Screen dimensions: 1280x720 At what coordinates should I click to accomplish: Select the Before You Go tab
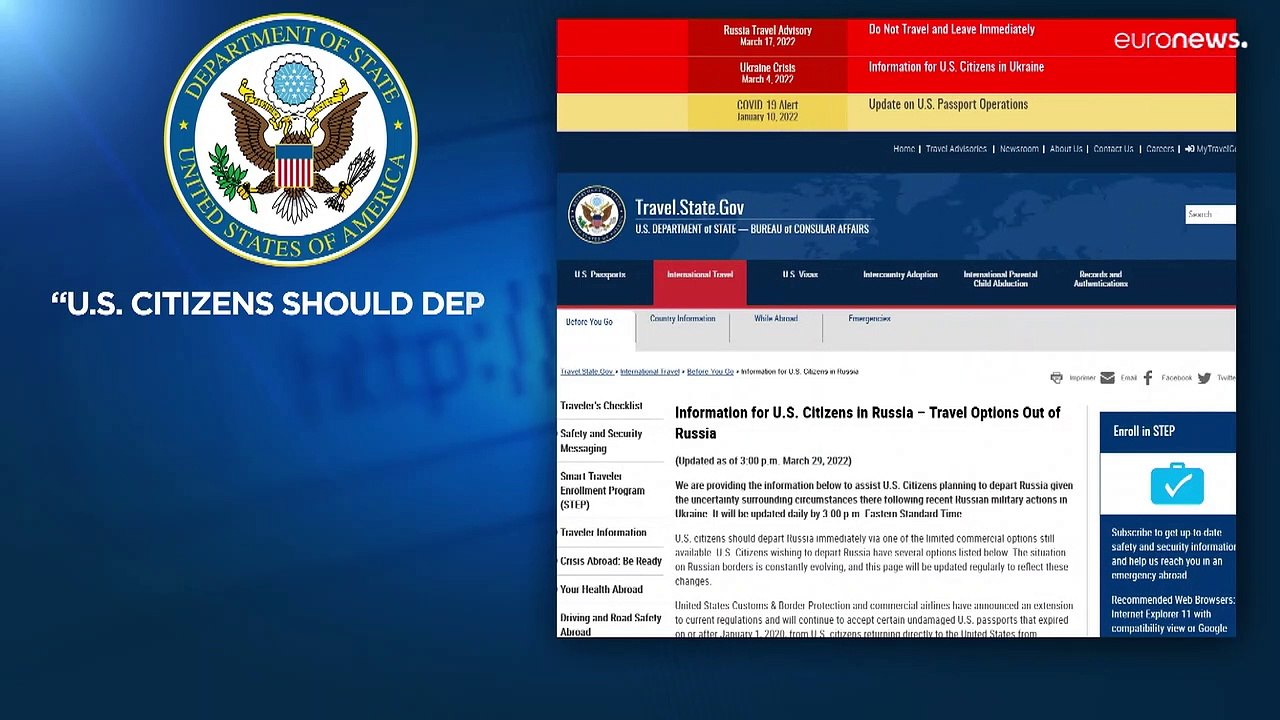coord(589,323)
